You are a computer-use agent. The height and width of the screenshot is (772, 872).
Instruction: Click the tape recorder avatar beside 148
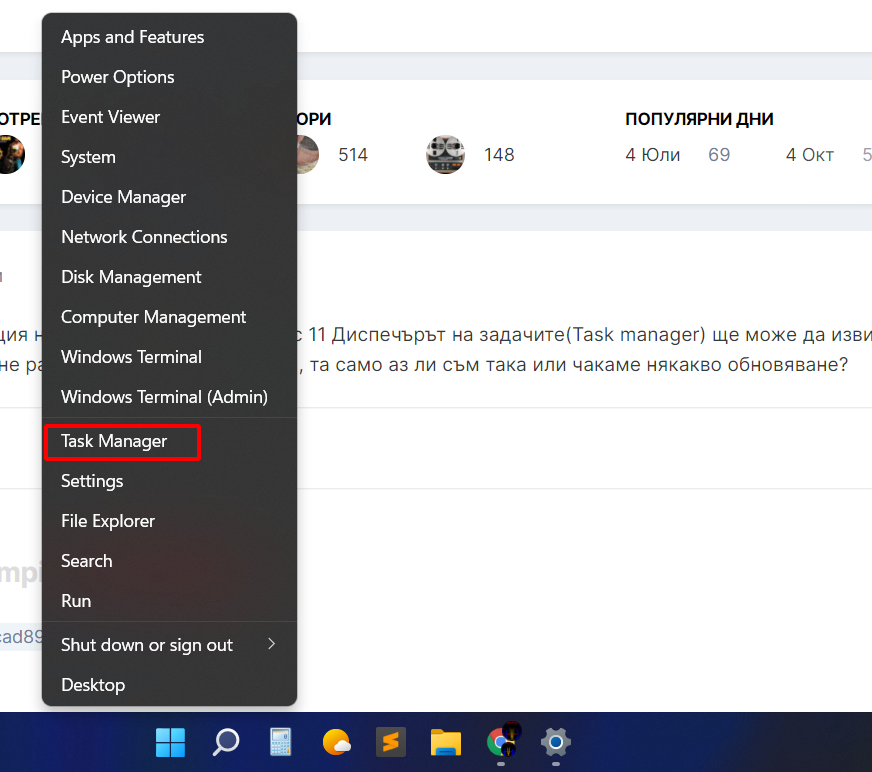tap(445, 154)
